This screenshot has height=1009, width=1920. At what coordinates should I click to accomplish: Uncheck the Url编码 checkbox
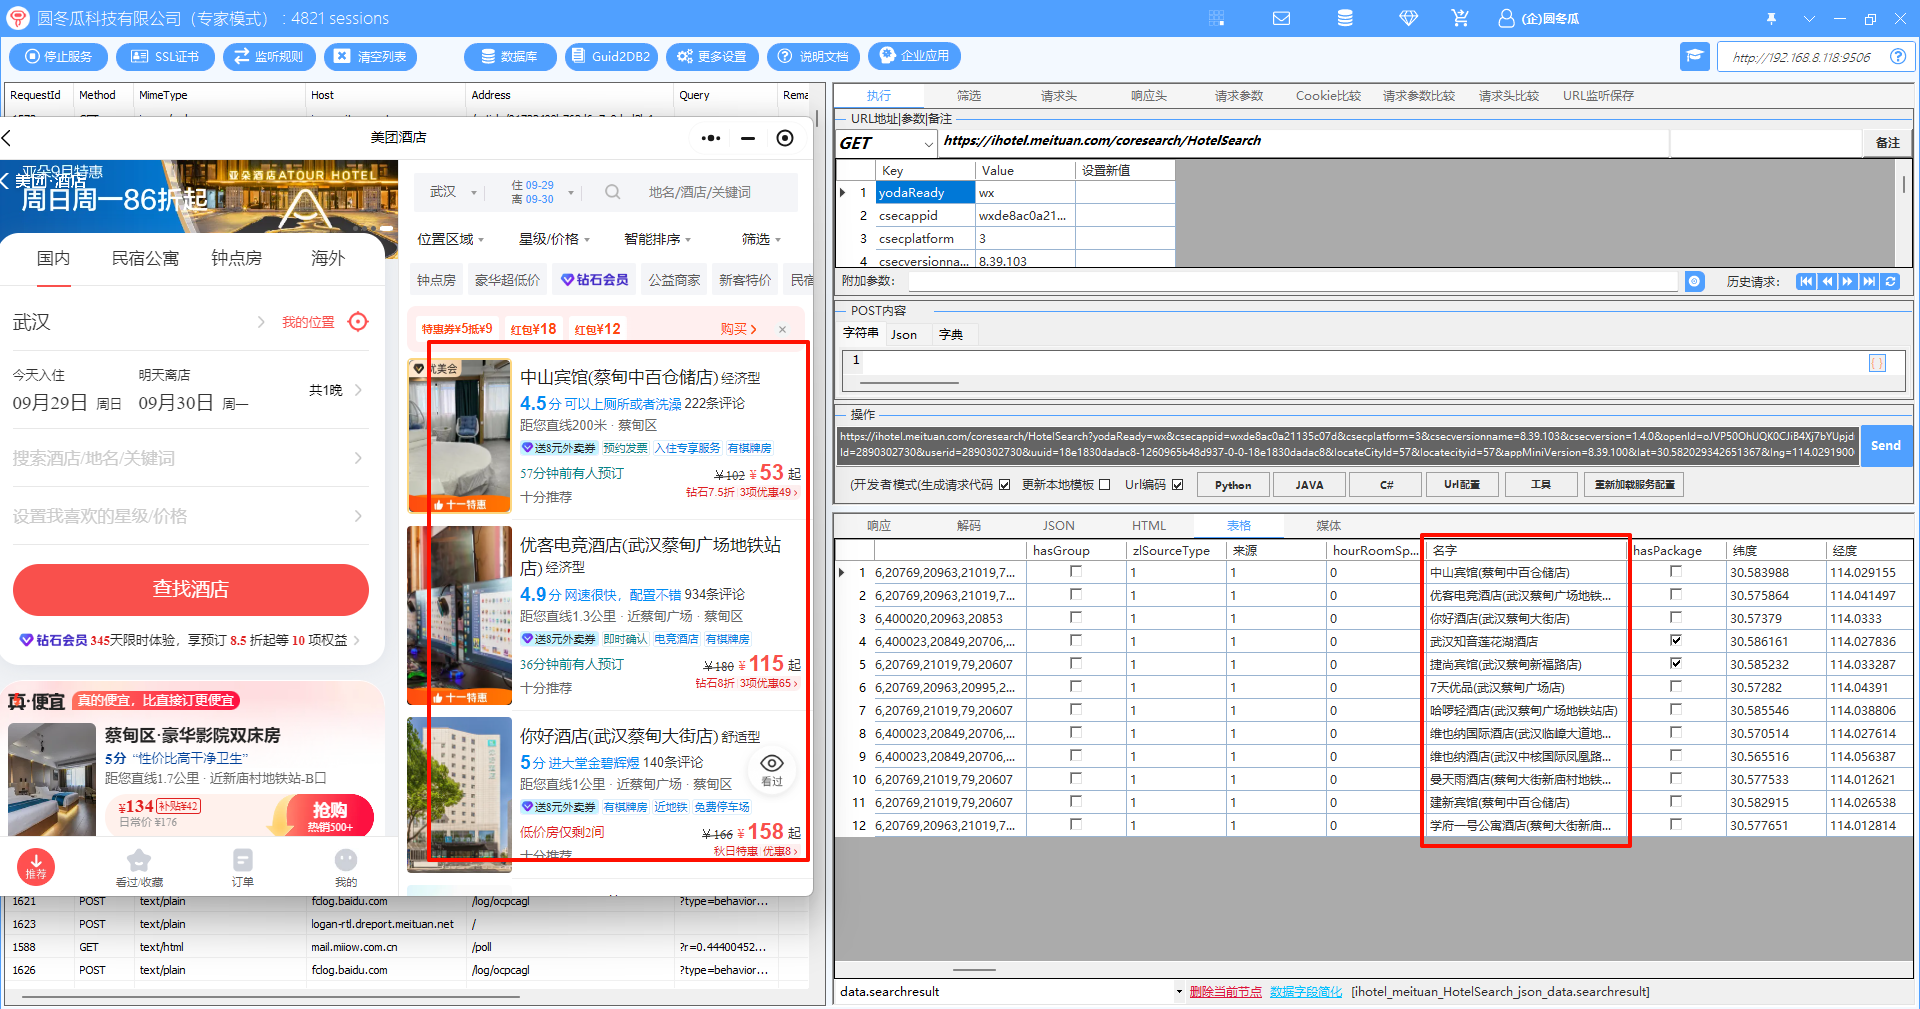(x=1178, y=485)
